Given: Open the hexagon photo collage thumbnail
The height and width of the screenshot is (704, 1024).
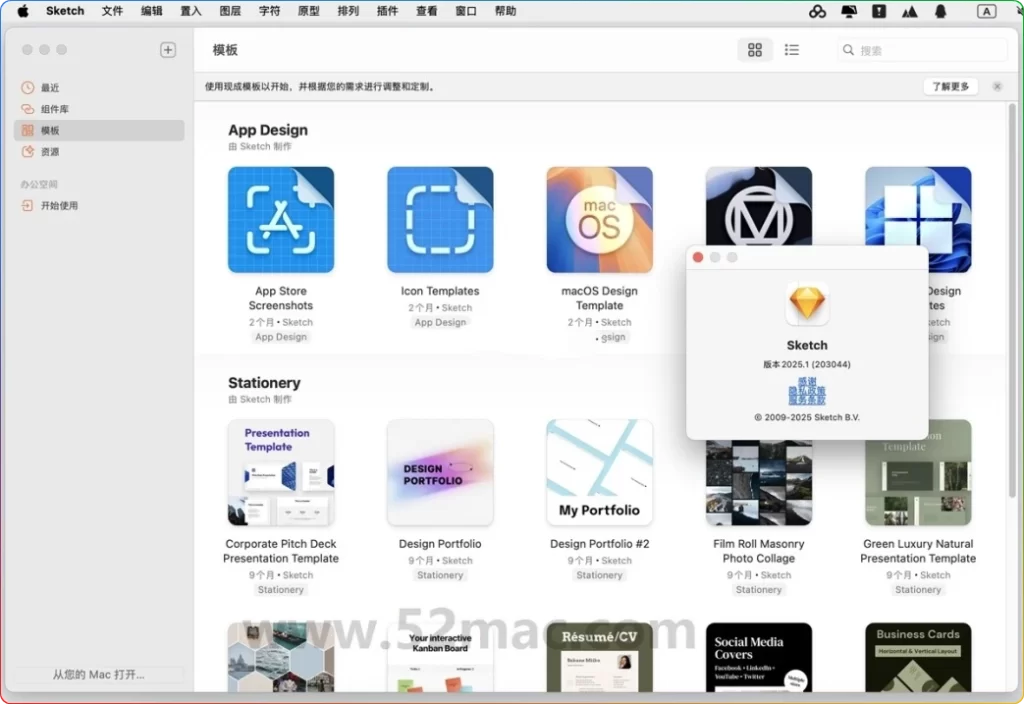Looking at the screenshot, I should pyautogui.click(x=281, y=657).
